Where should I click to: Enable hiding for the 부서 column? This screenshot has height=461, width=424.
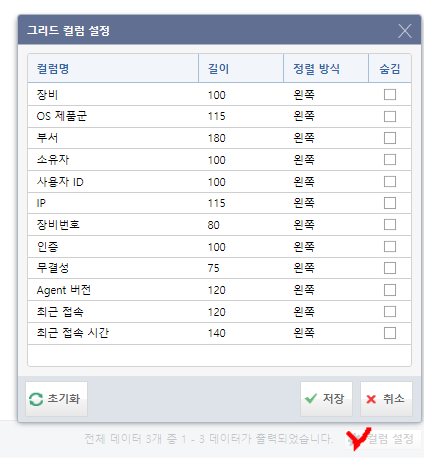[x=390, y=138]
